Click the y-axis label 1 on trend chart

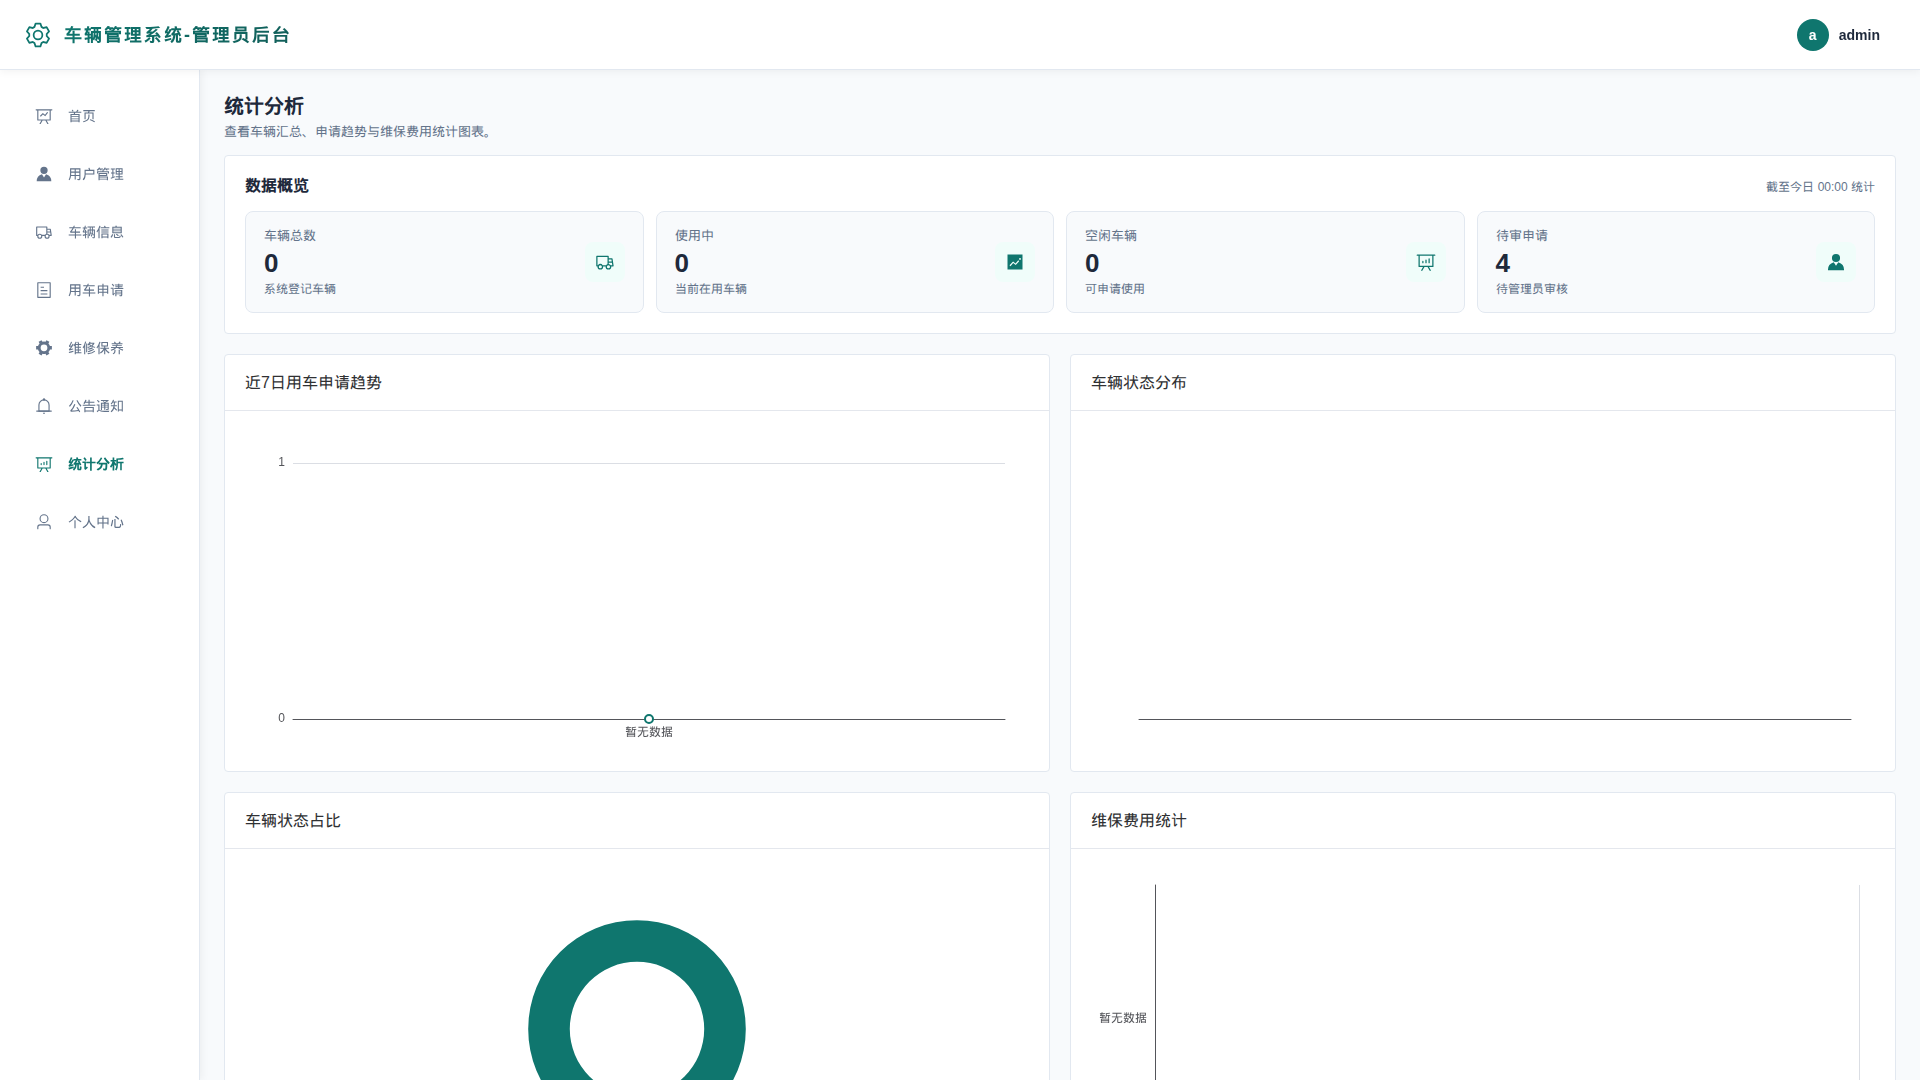tap(282, 462)
